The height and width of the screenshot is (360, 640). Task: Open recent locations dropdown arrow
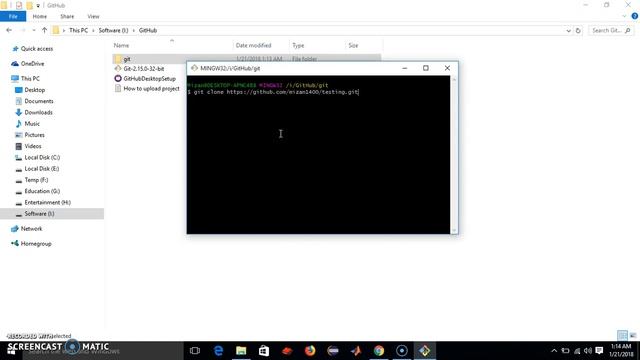coord(34,31)
